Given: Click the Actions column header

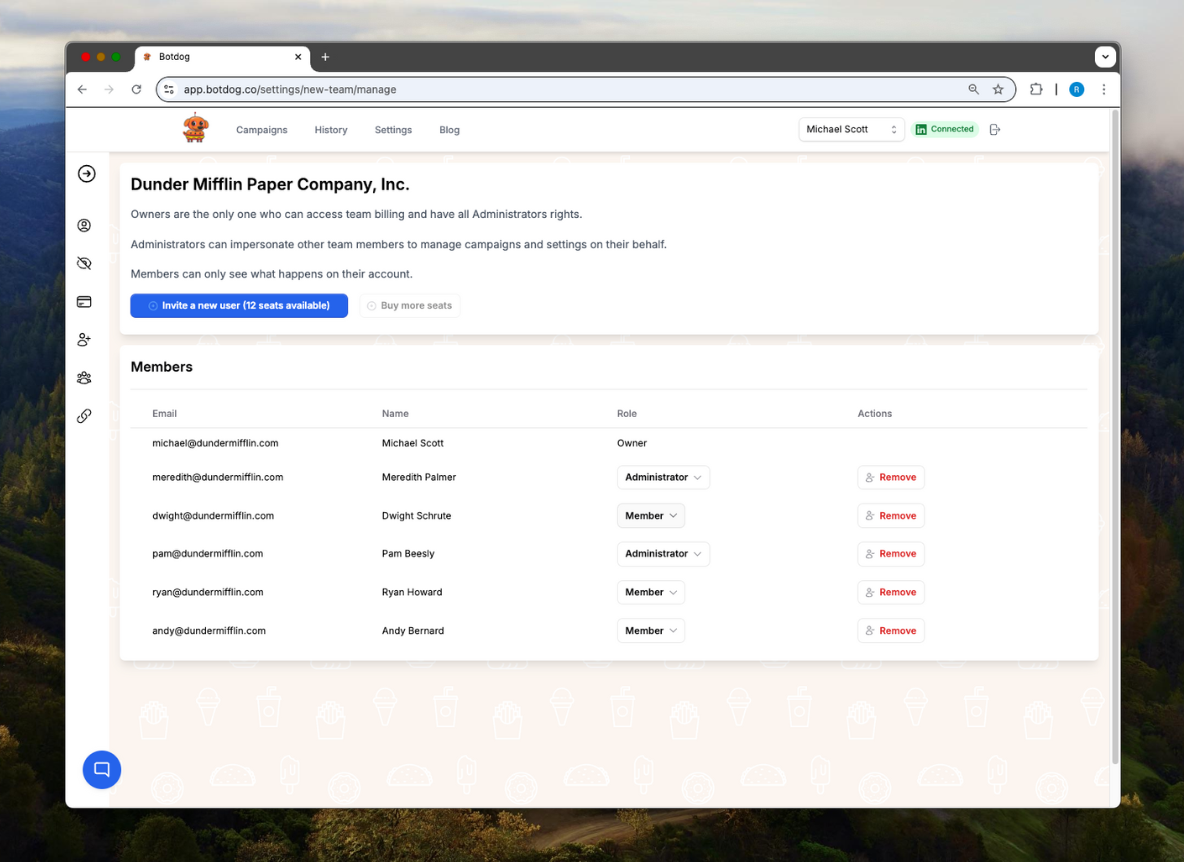Looking at the screenshot, I should [874, 414].
